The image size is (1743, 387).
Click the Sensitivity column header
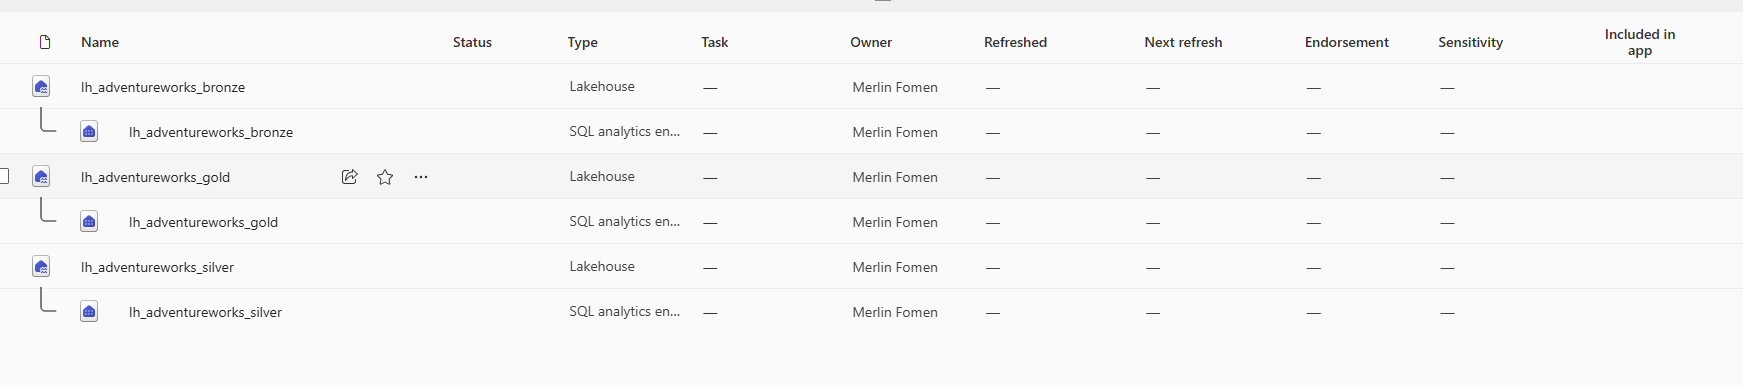click(x=1470, y=42)
